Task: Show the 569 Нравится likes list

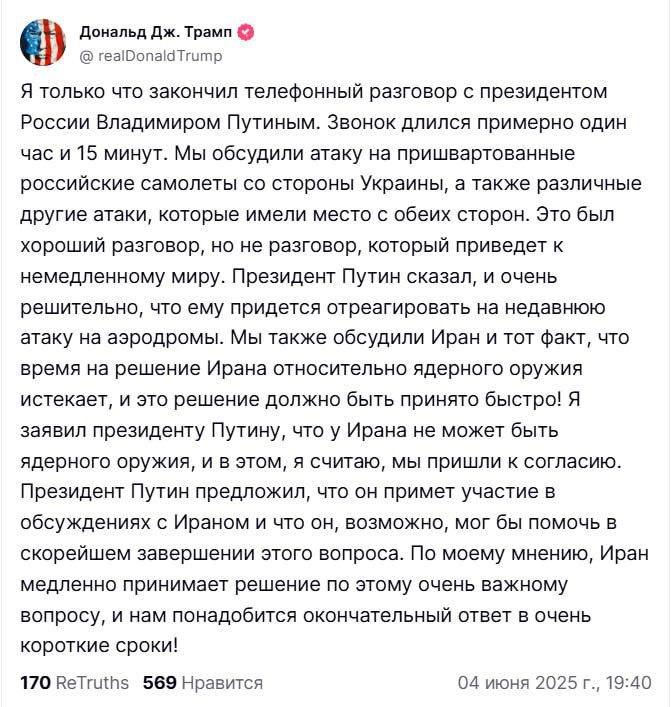Action: click(203, 683)
